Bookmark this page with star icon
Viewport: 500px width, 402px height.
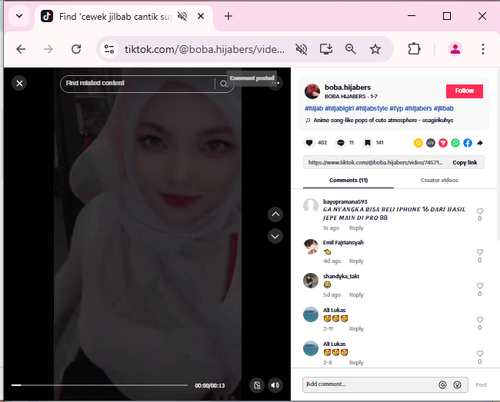375,49
